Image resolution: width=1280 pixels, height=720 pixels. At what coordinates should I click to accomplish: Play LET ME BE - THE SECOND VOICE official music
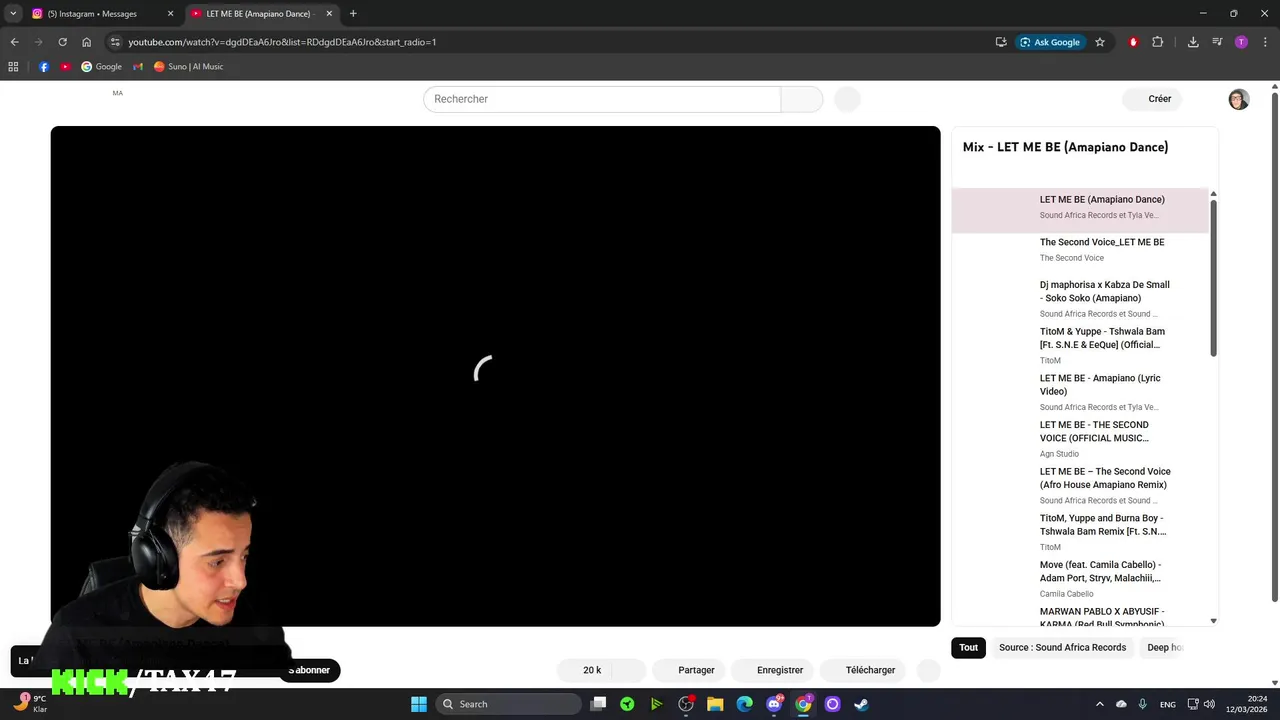coord(1080,438)
